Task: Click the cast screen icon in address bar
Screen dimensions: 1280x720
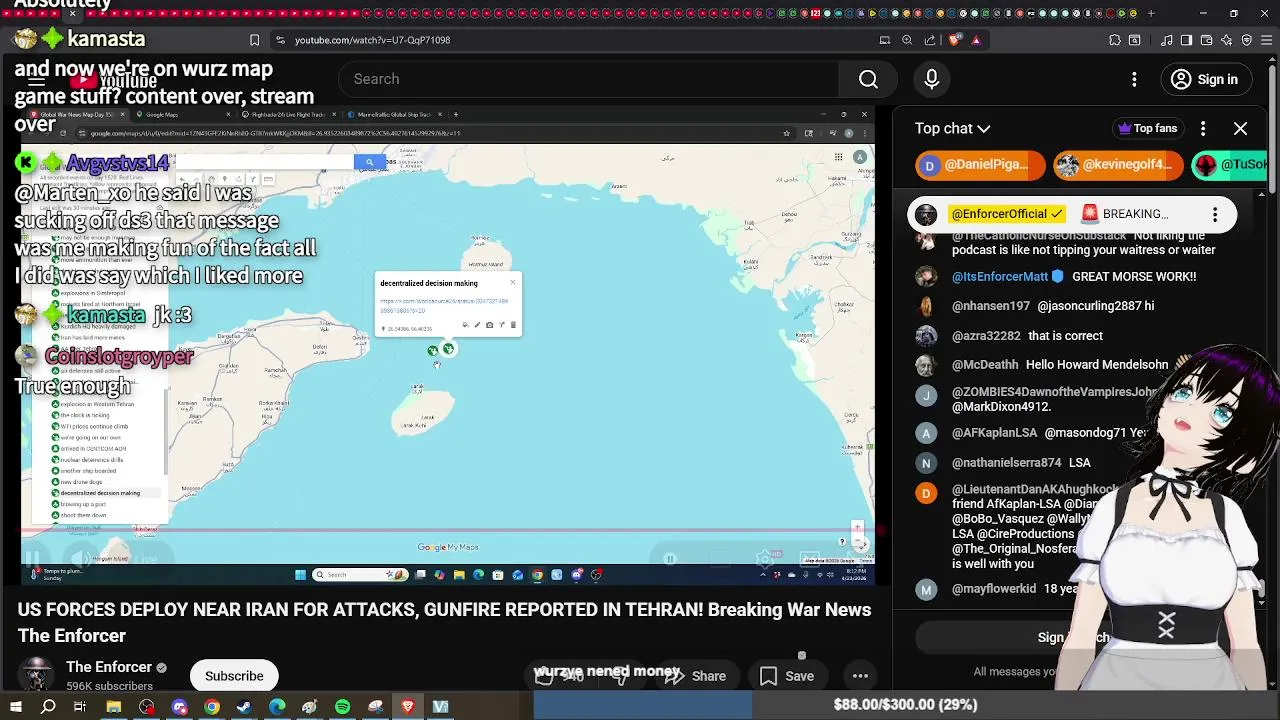Action: pos(885,40)
